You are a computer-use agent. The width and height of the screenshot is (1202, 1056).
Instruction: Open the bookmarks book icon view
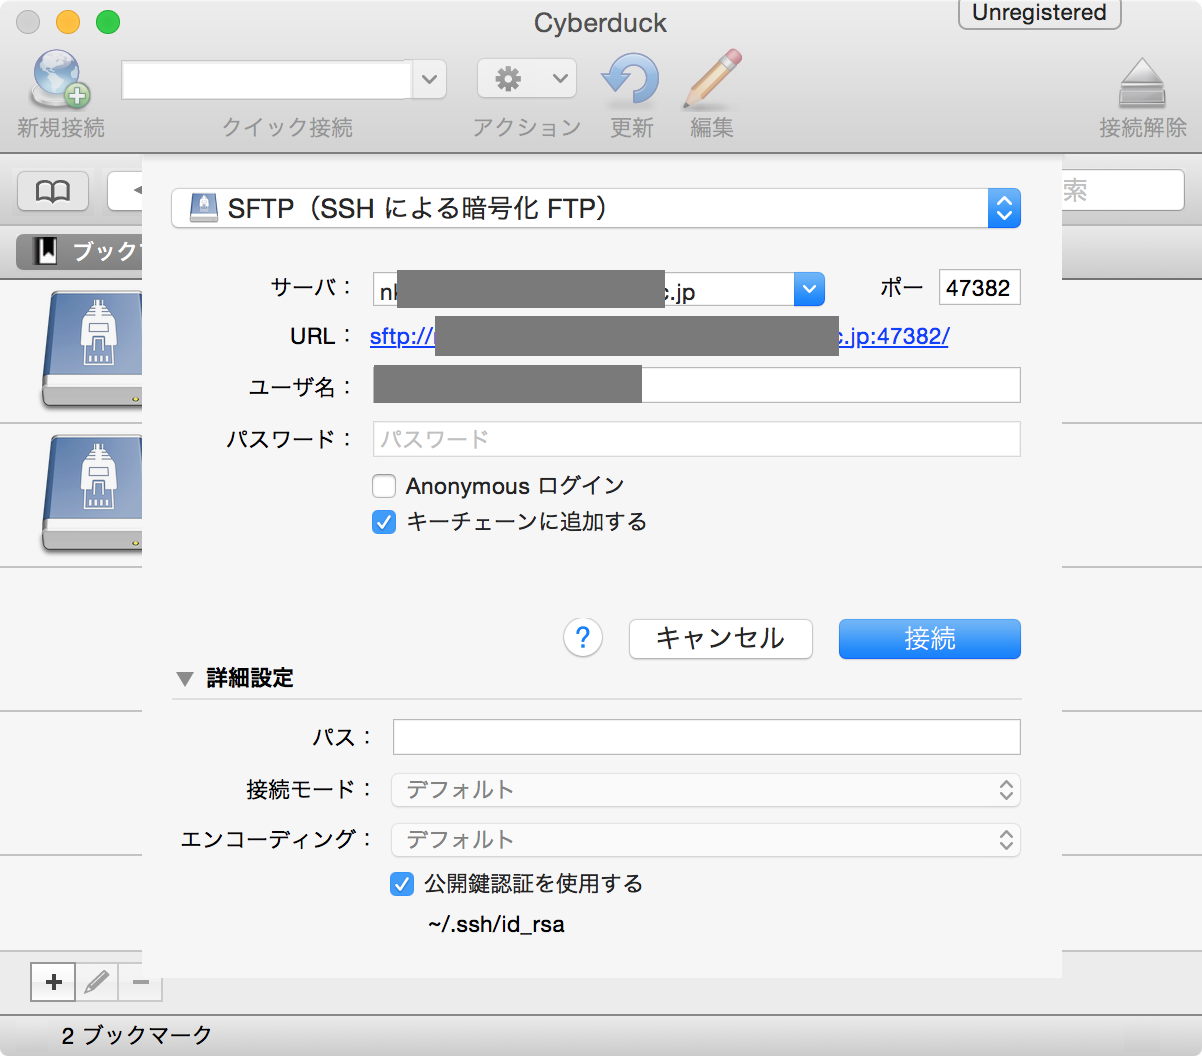point(53,191)
